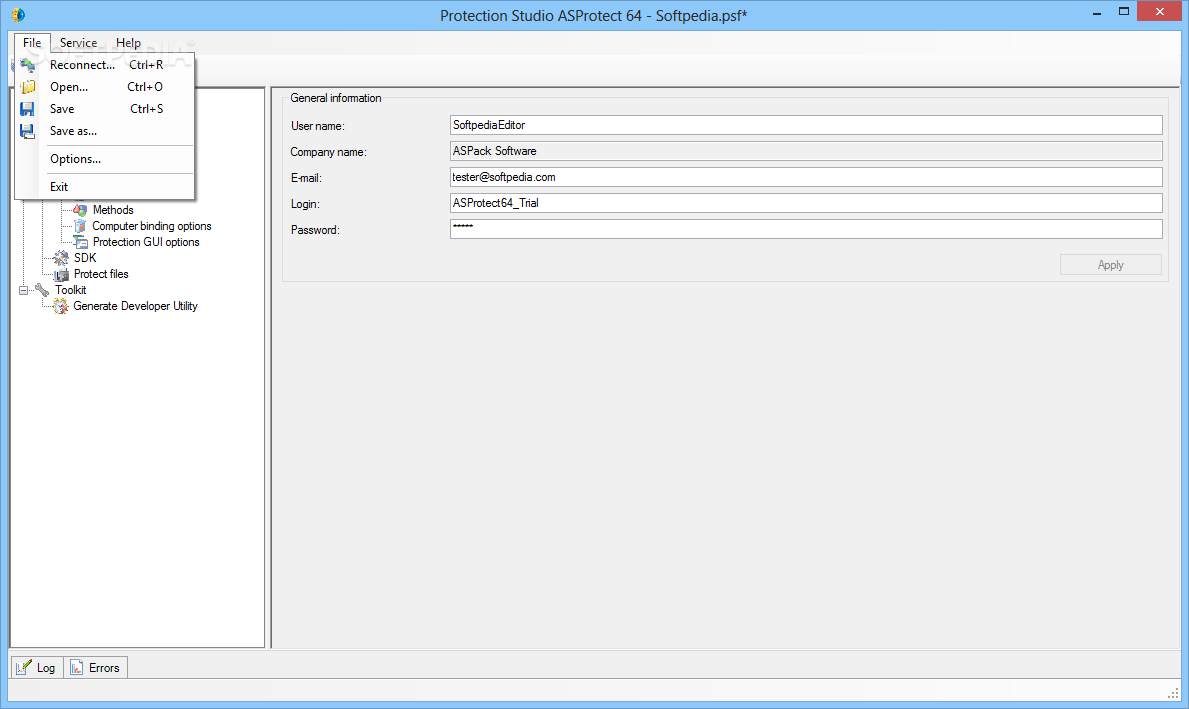Open the Help menu

point(128,43)
